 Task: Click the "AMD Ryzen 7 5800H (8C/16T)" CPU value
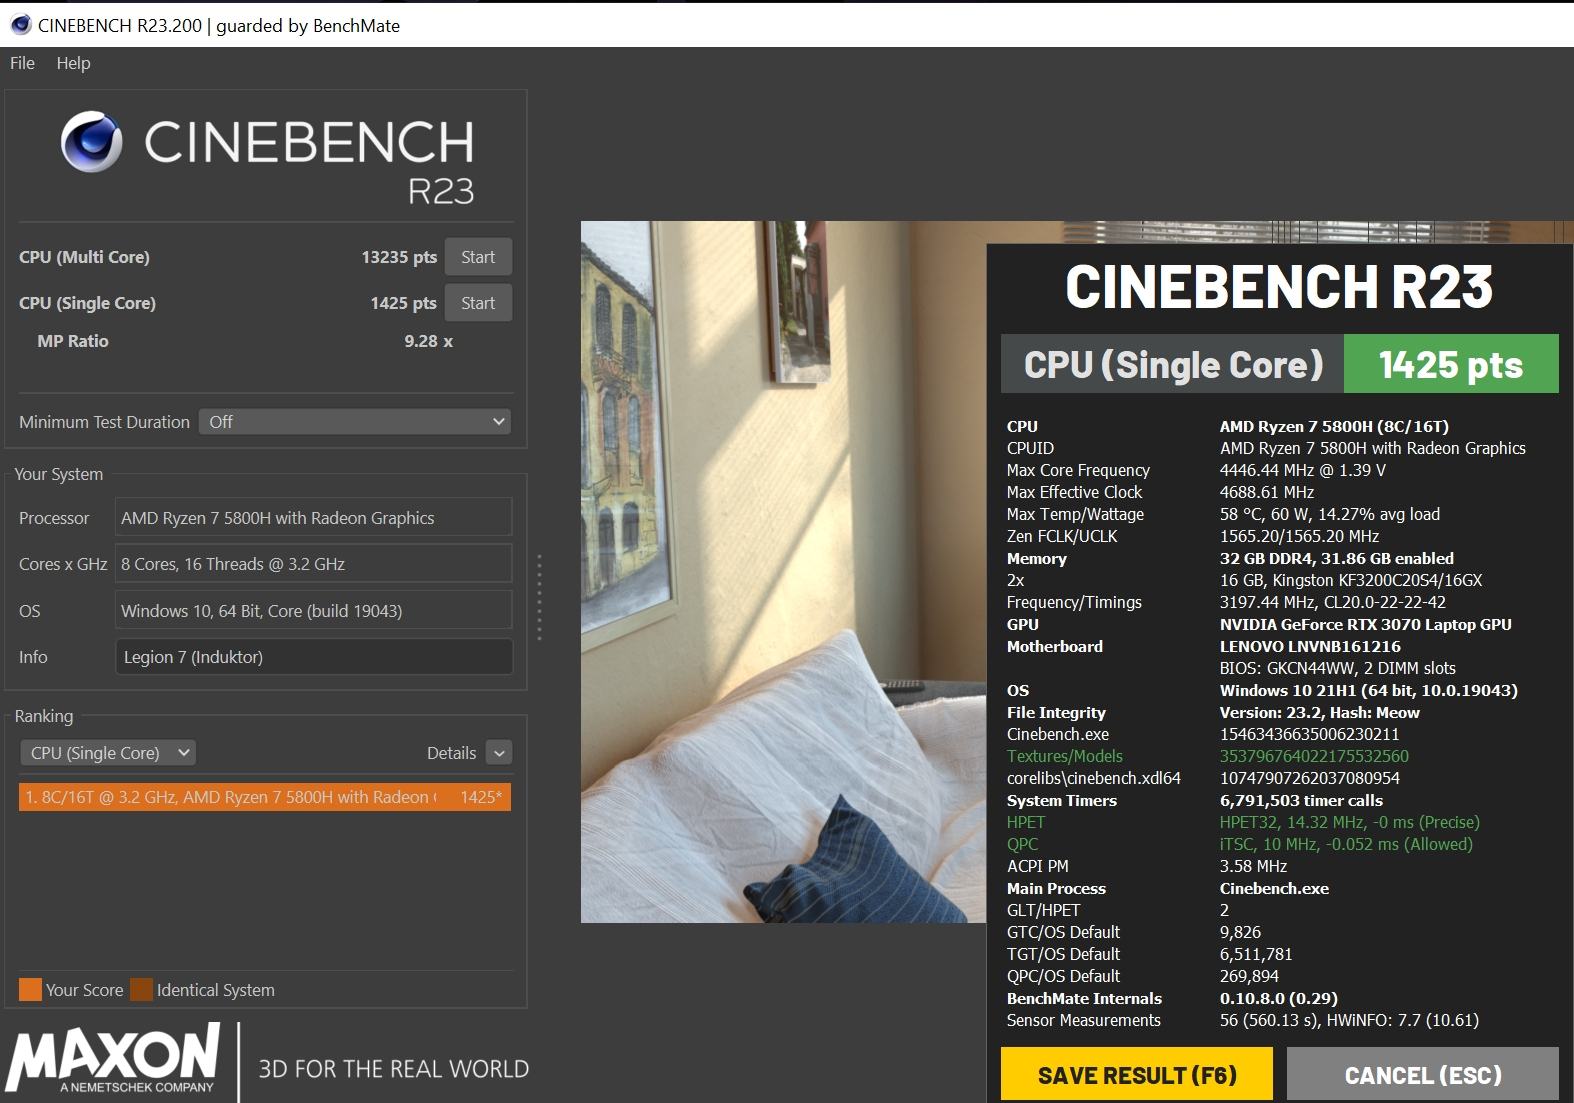coord(1334,426)
